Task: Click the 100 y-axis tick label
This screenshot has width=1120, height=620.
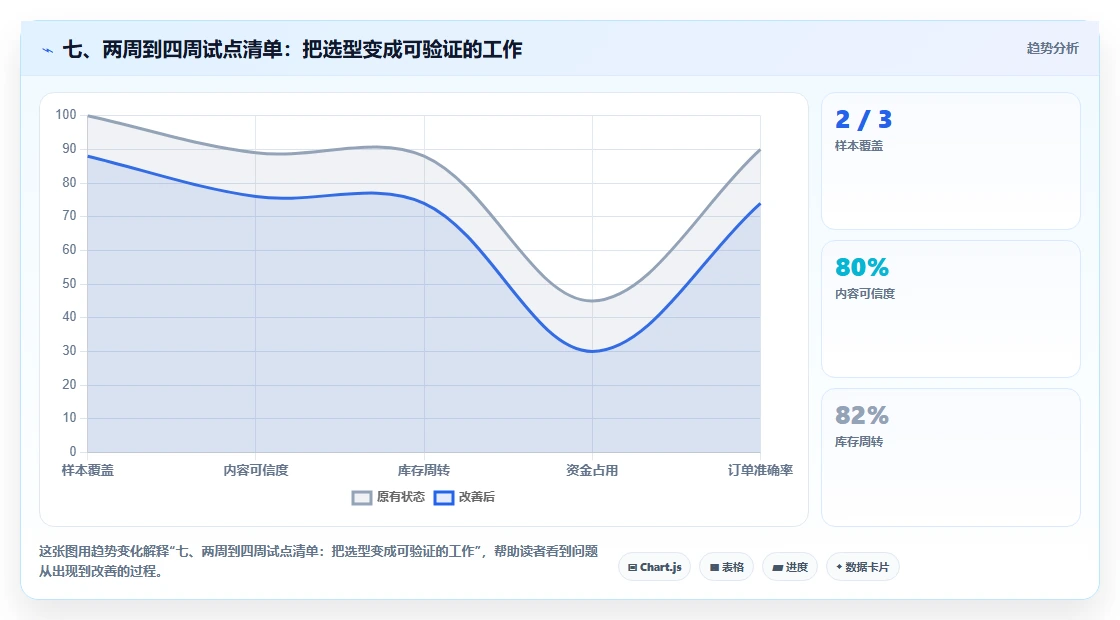Action: tap(66, 115)
